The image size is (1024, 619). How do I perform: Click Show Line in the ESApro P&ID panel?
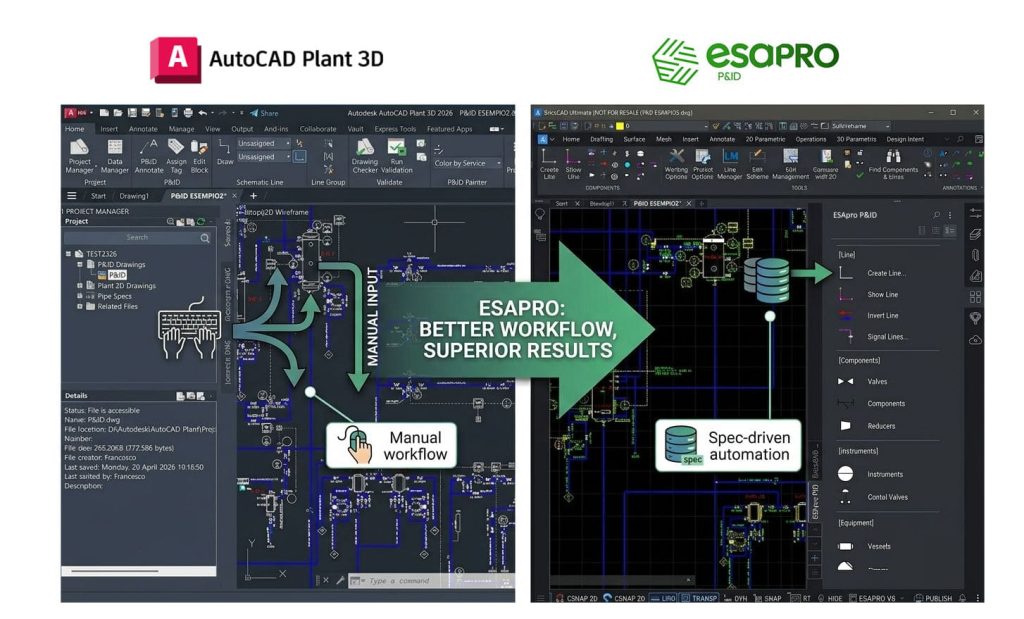click(x=869, y=294)
